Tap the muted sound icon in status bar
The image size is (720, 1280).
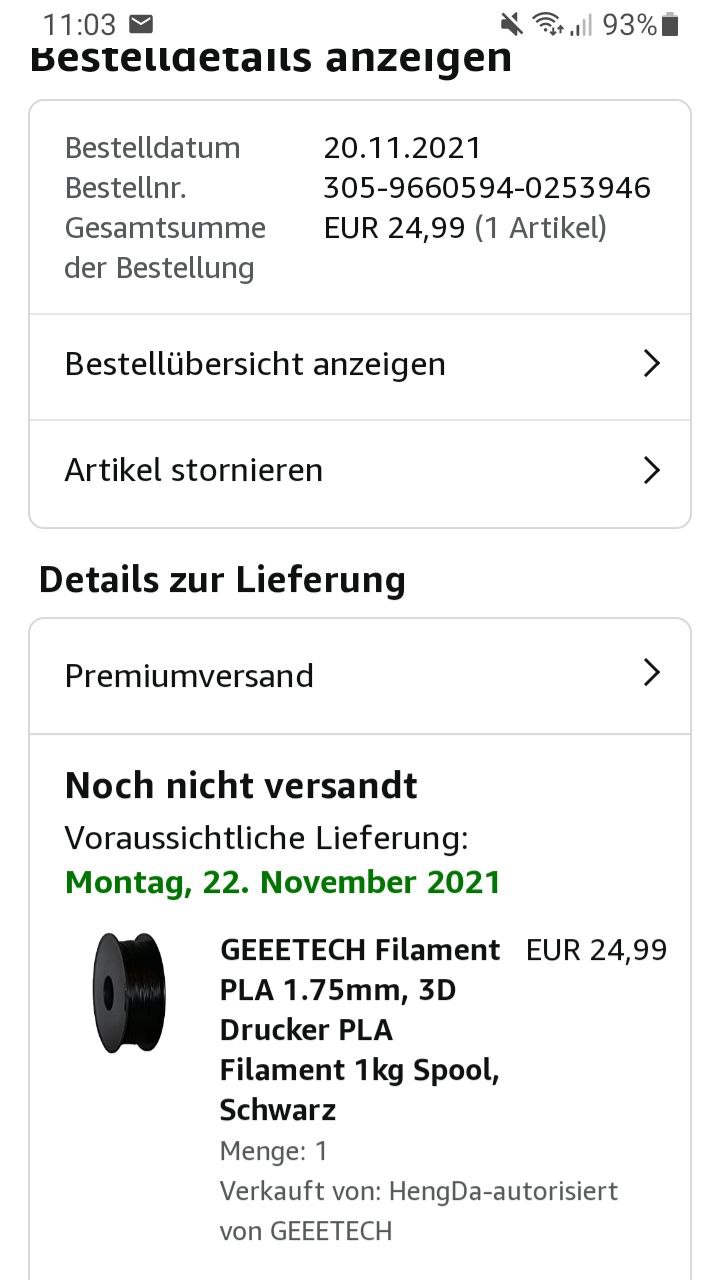coord(511,24)
